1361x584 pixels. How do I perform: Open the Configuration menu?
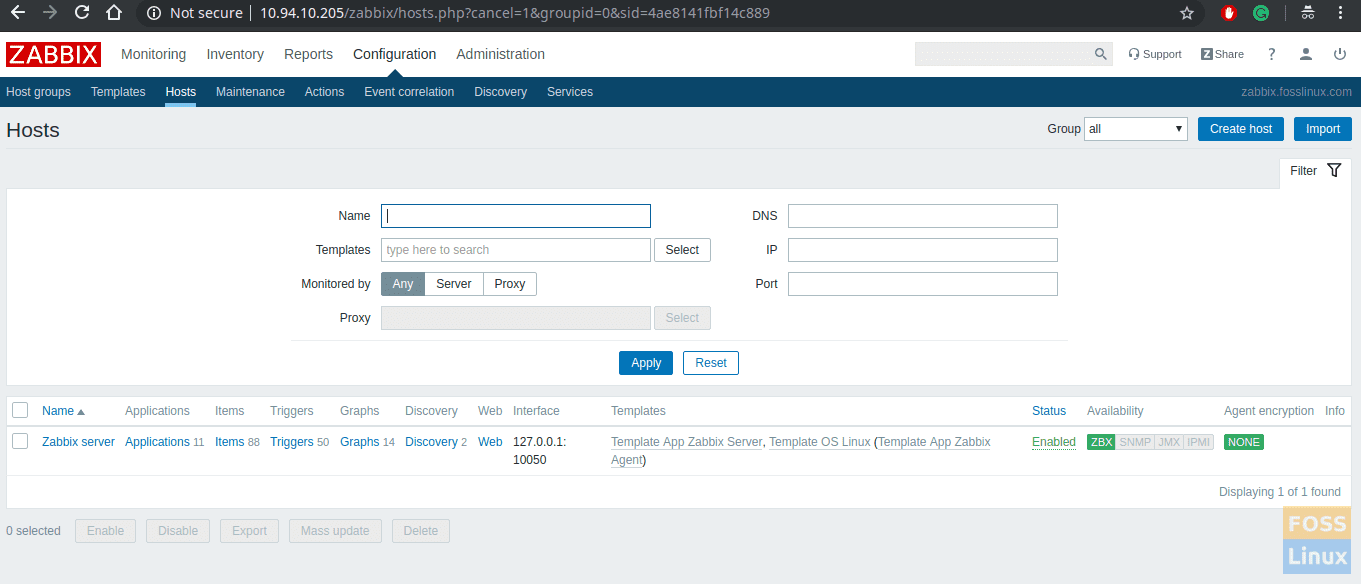(395, 54)
